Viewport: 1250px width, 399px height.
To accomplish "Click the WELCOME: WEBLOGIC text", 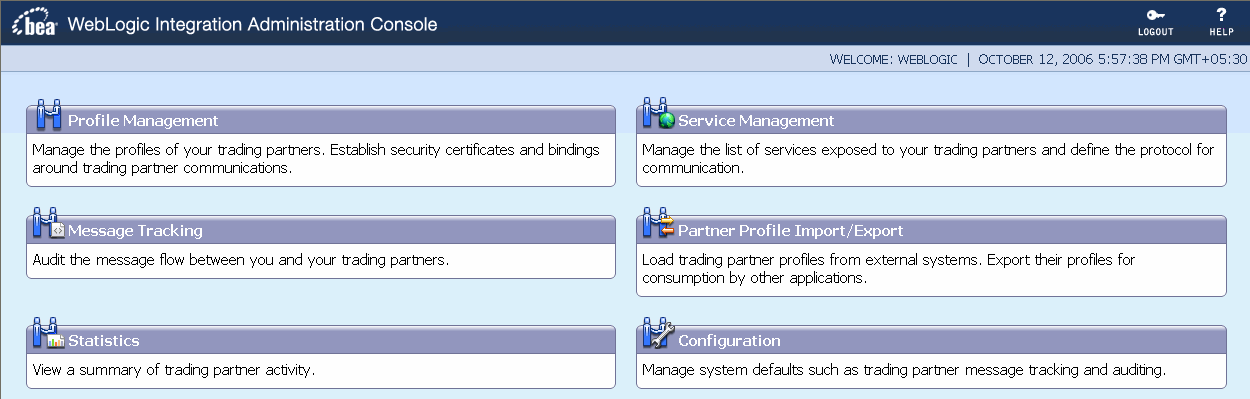I will (x=894, y=59).
